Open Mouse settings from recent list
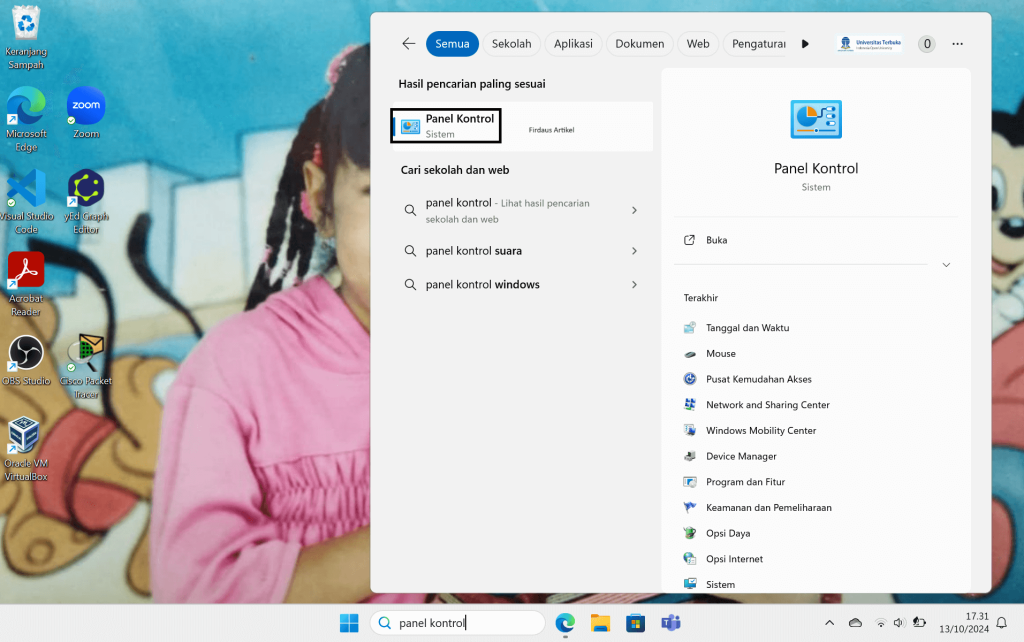The width and height of the screenshot is (1024, 642). click(x=720, y=353)
